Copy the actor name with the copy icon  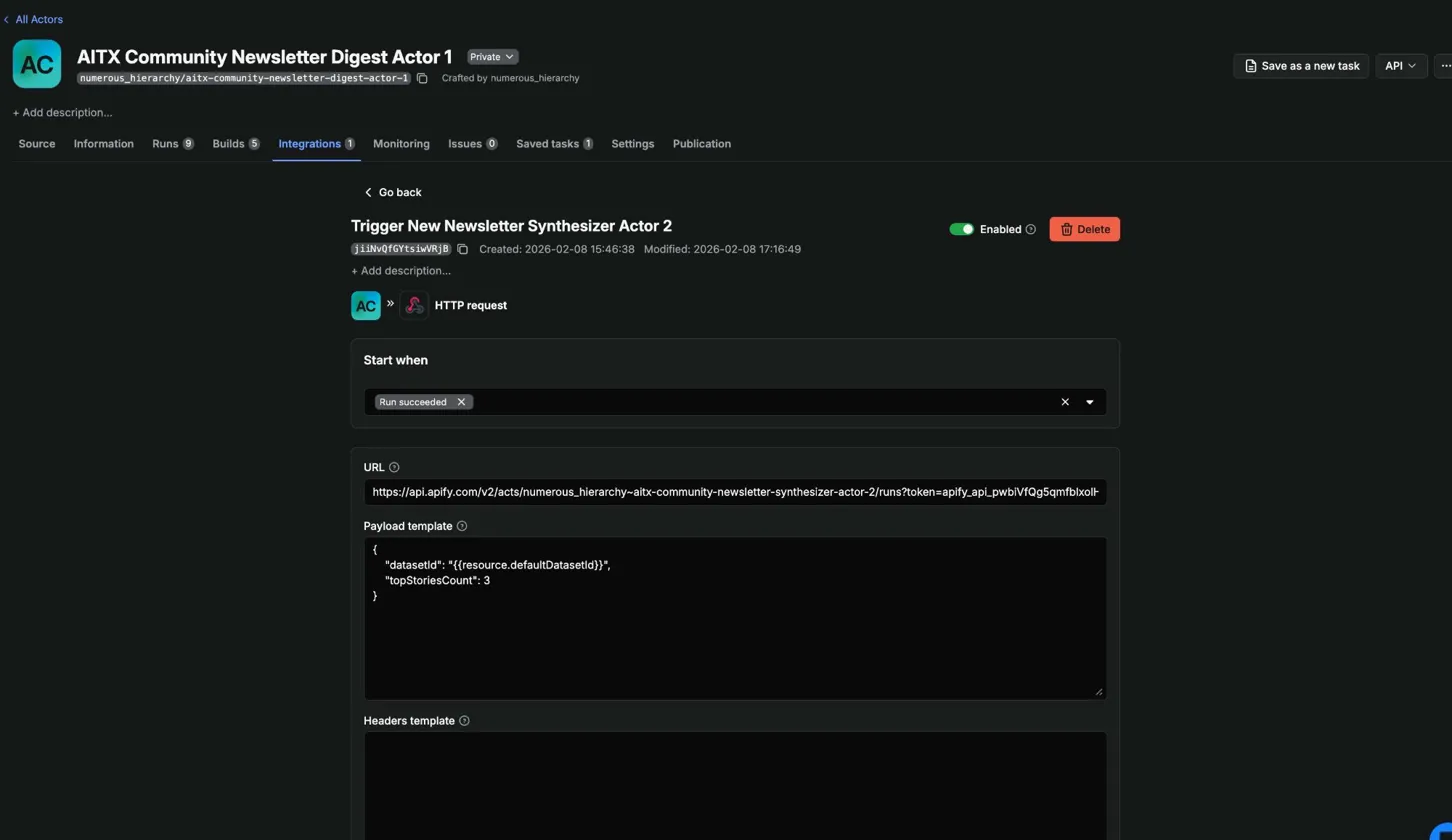[x=422, y=78]
